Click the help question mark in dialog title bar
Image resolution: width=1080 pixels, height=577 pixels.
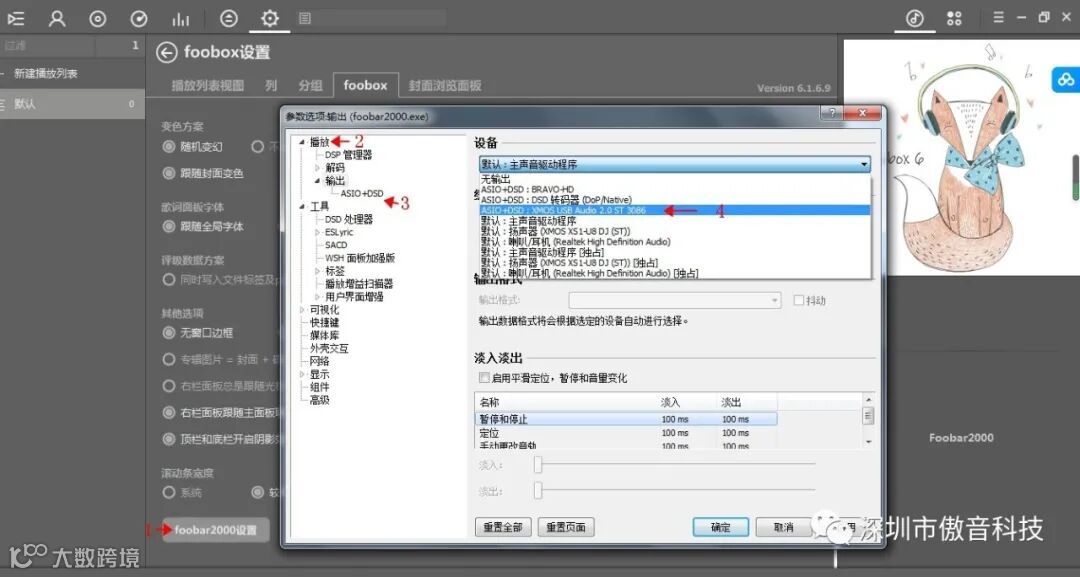[832, 114]
